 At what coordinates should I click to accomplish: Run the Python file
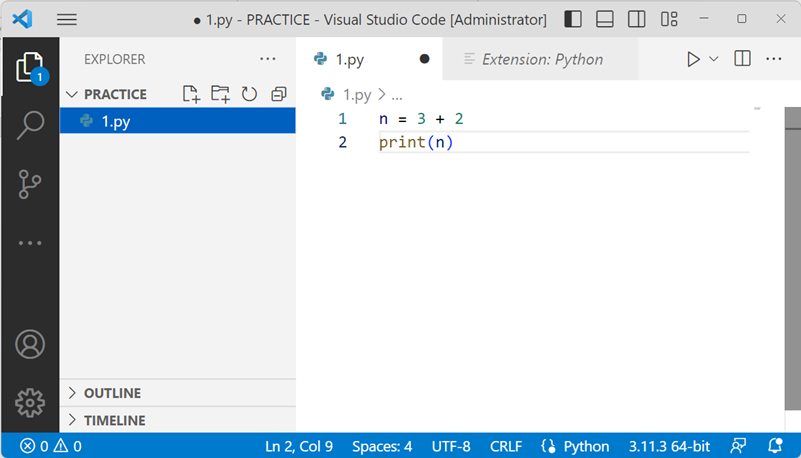point(693,59)
